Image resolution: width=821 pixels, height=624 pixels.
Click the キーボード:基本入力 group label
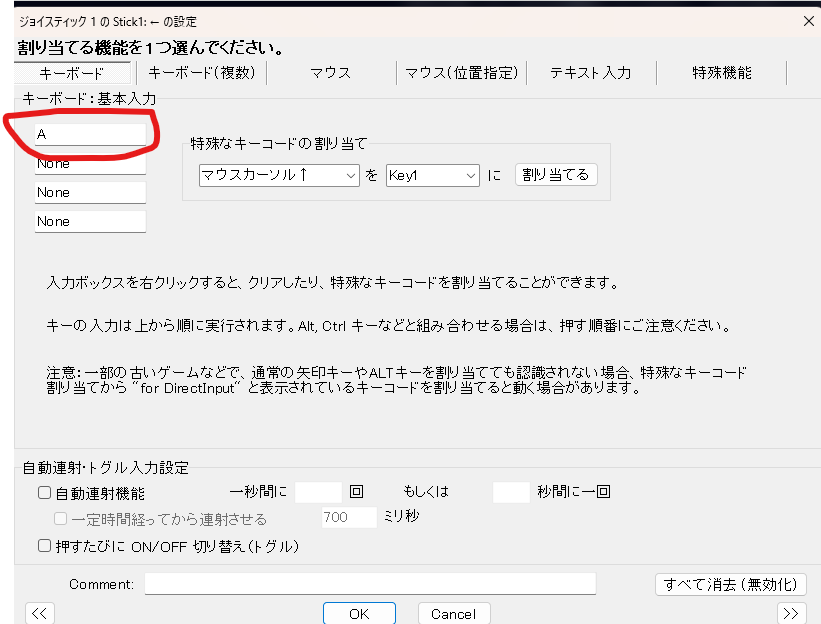click(89, 98)
